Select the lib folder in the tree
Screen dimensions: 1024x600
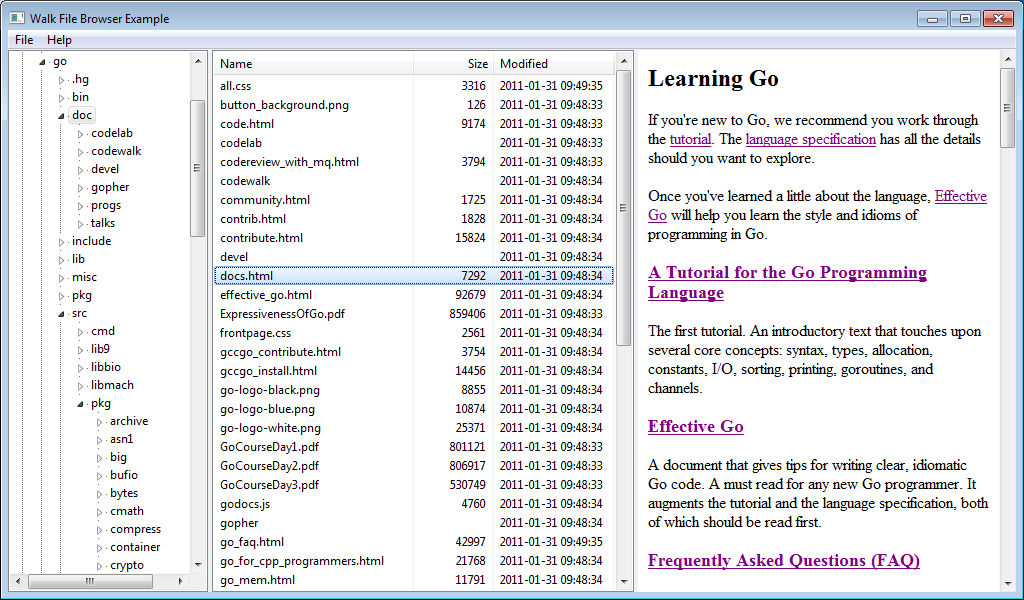coord(78,259)
